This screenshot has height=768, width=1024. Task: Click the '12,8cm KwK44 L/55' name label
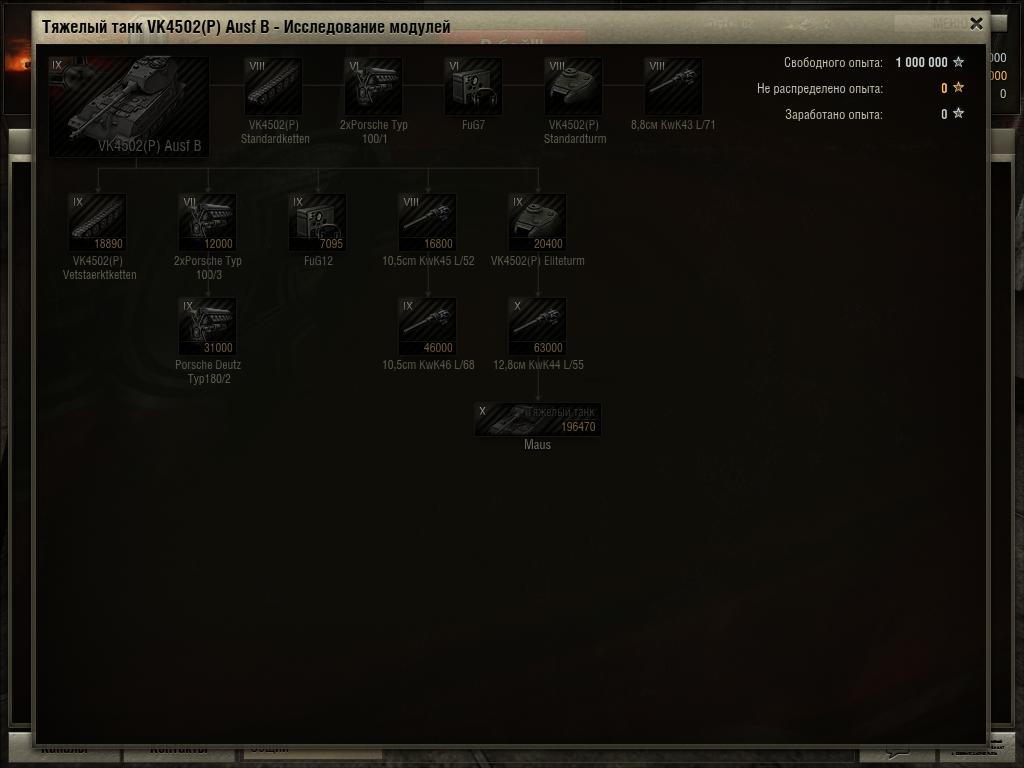(538, 365)
